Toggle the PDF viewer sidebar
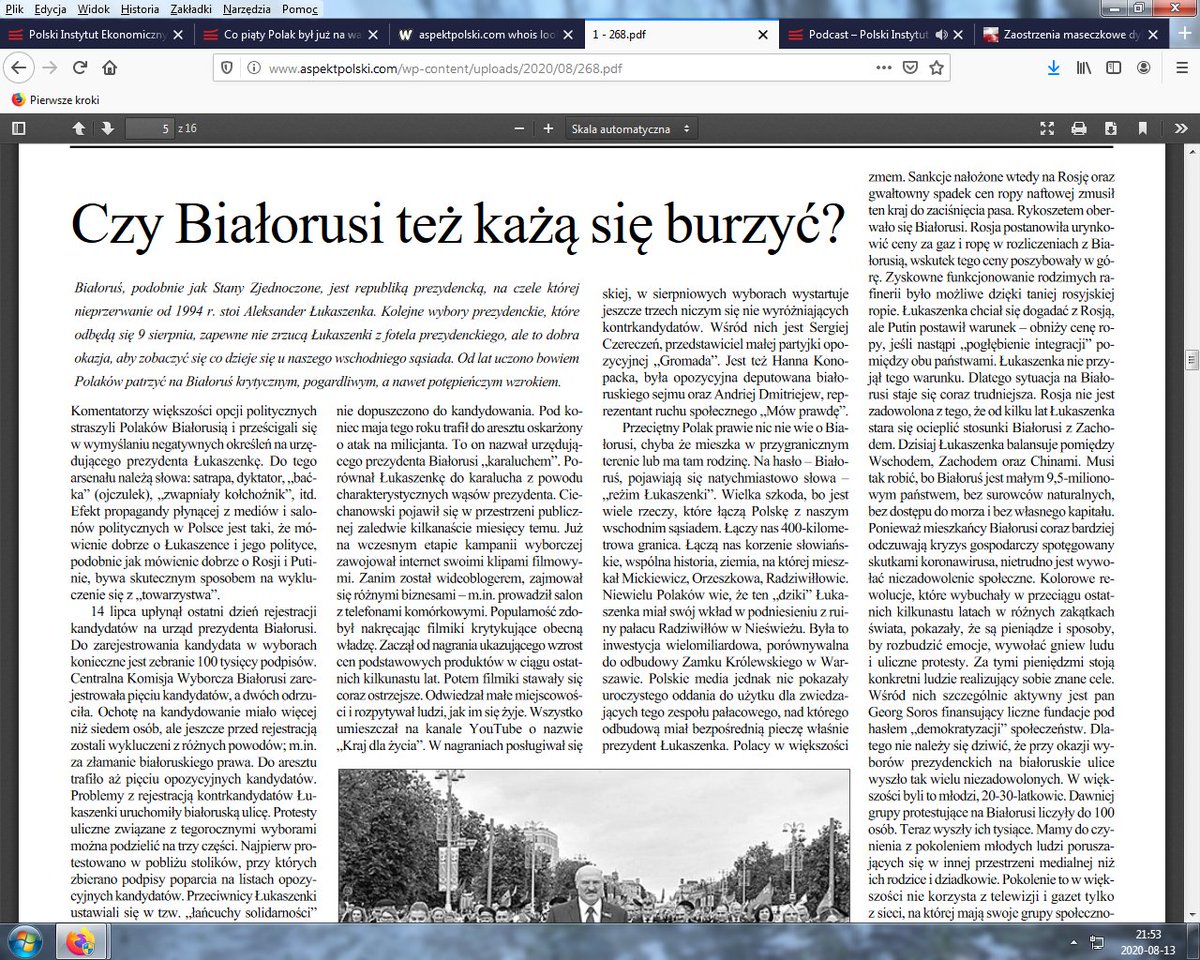Screen dimensions: 1200x960 (17, 128)
